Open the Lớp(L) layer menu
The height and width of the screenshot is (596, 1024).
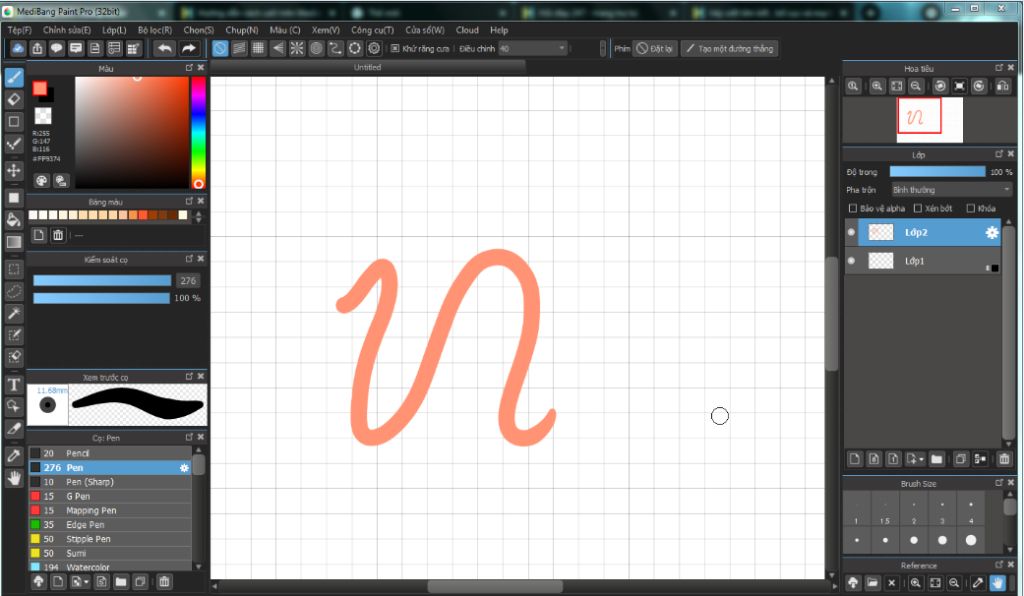[x=114, y=30]
